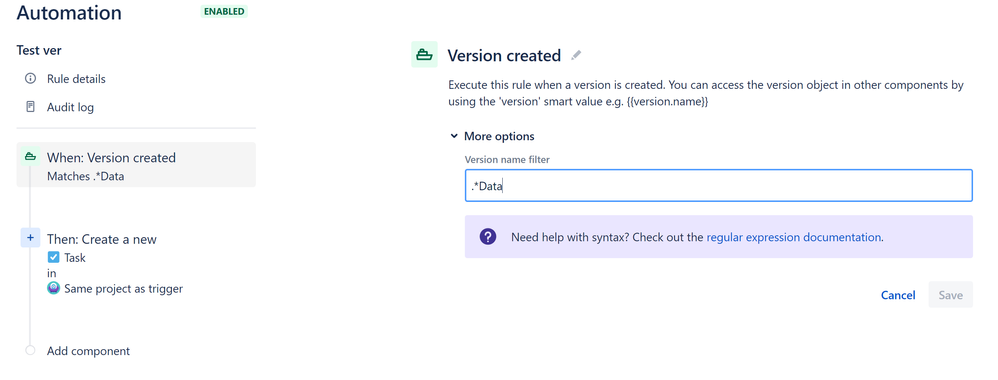The width and height of the screenshot is (998, 380).
Task: Click the project avatar for Same project
Action: coord(53,288)
